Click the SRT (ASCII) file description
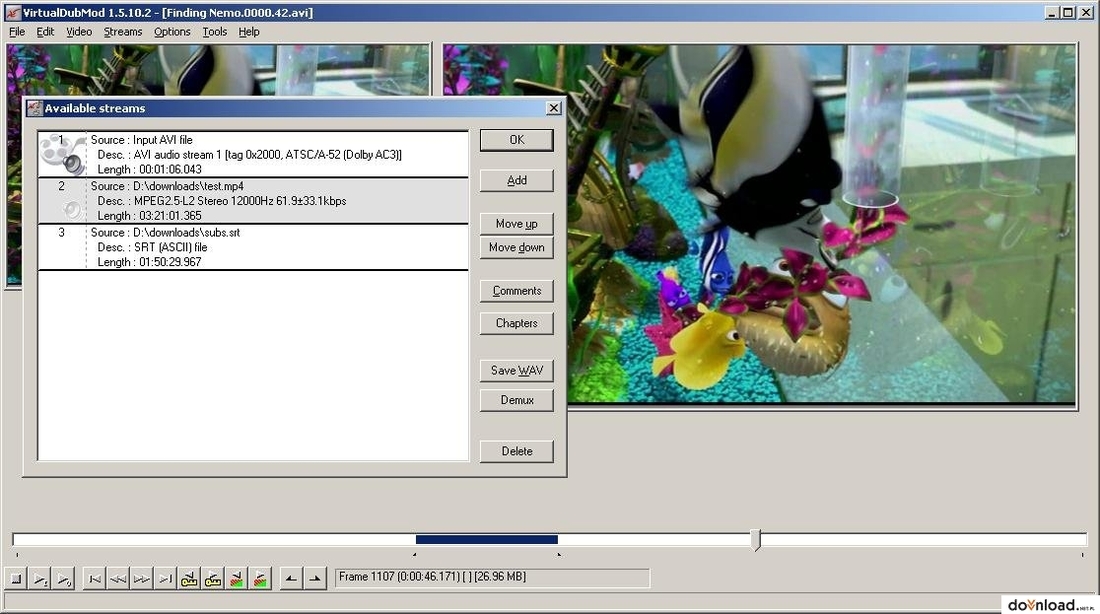This screenshot has width=1100, height=614. tap(152, 247)
